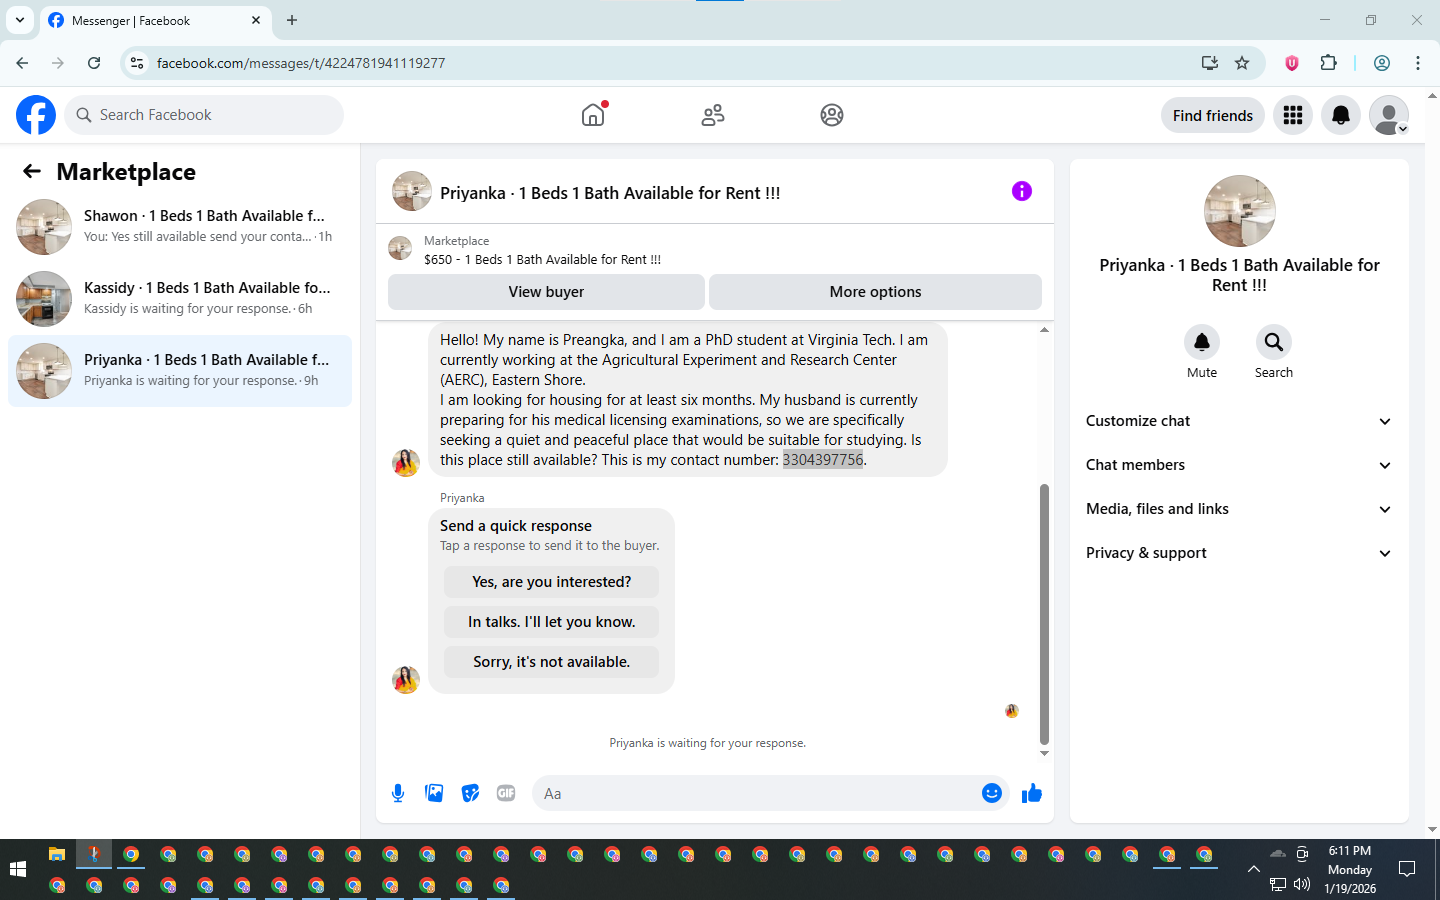Image resolution: width=1440 pixels, height=900 pixels.
Task: Open the browser extensions puzzle icon
Action: click(x=1328, y=63)
